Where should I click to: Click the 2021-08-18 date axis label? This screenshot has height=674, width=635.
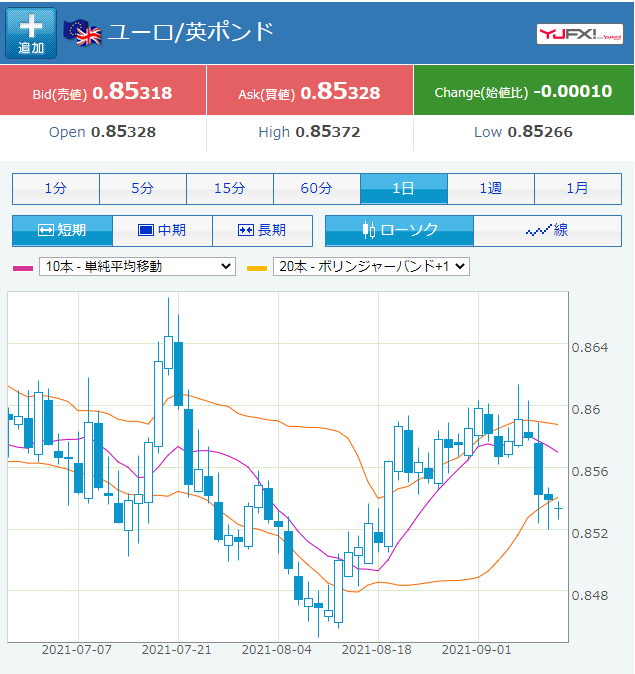click(377, 649)
